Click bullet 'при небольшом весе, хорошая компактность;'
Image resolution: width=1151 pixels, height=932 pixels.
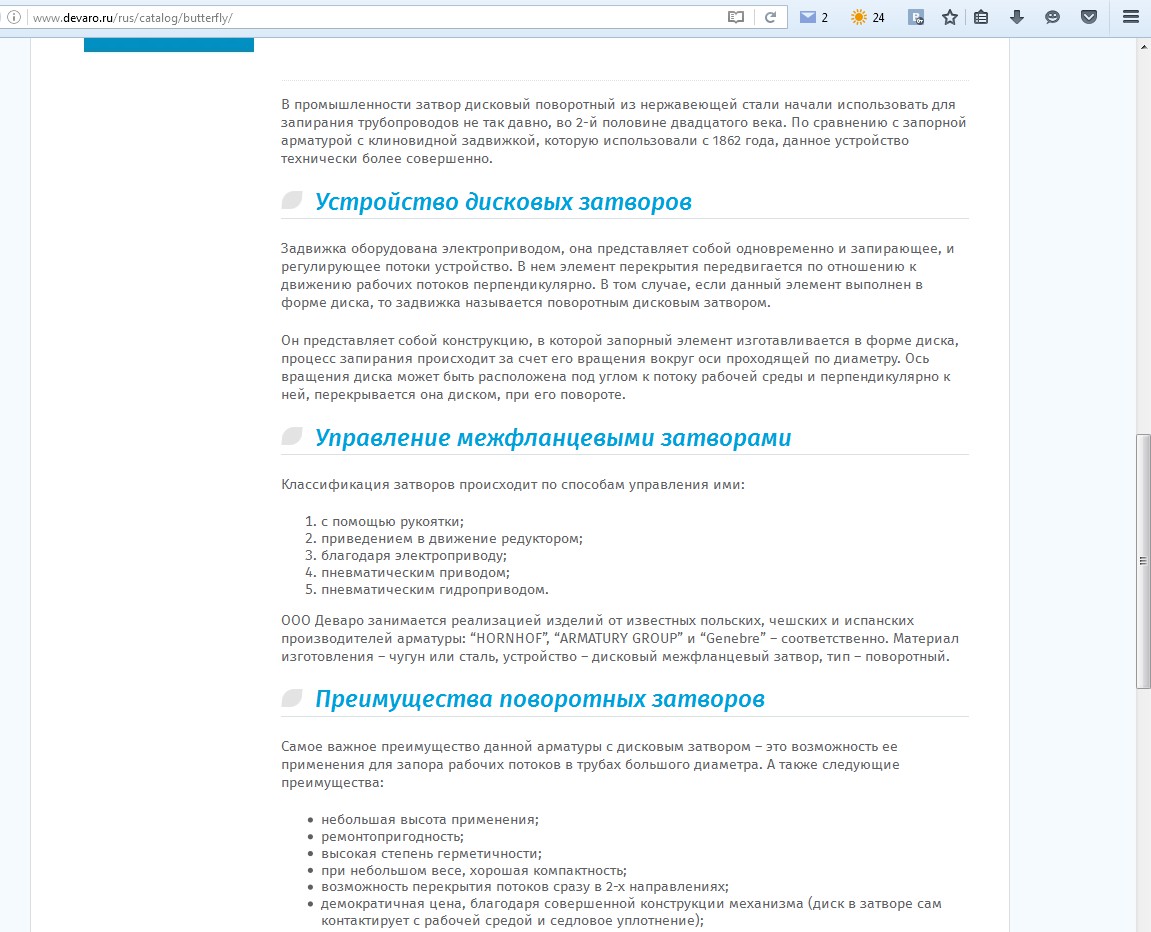473,870
